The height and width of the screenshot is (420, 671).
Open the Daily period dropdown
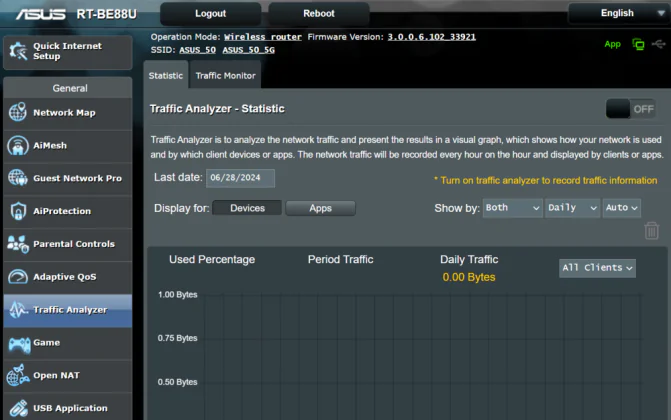572,208
